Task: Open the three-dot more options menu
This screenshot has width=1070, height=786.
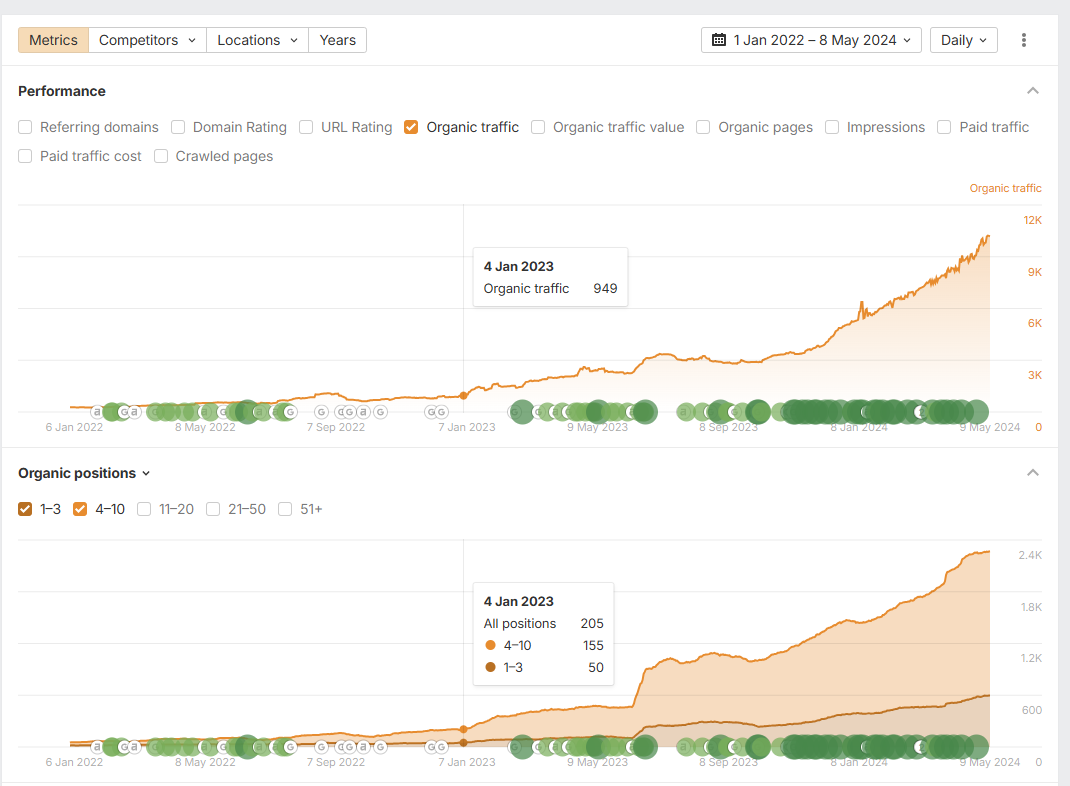Action: click(1023, 40)
